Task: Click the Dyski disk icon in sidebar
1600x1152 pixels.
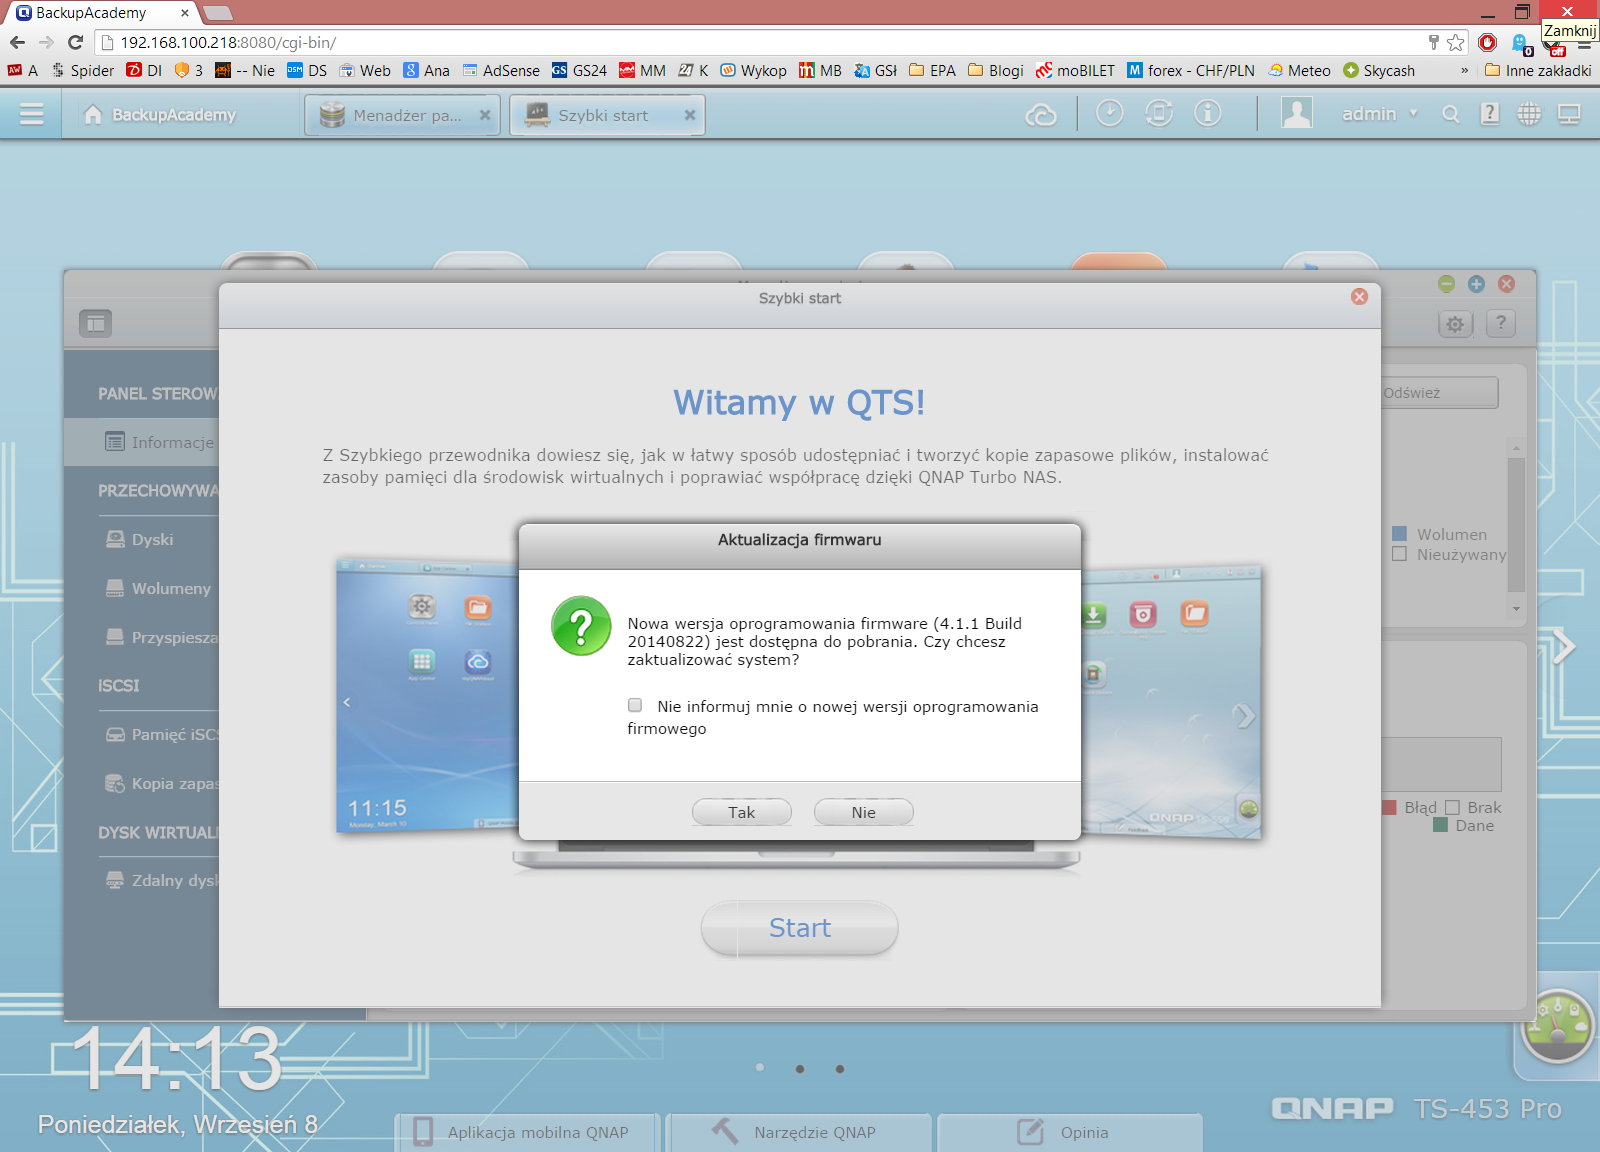Action: click(115, 539)
